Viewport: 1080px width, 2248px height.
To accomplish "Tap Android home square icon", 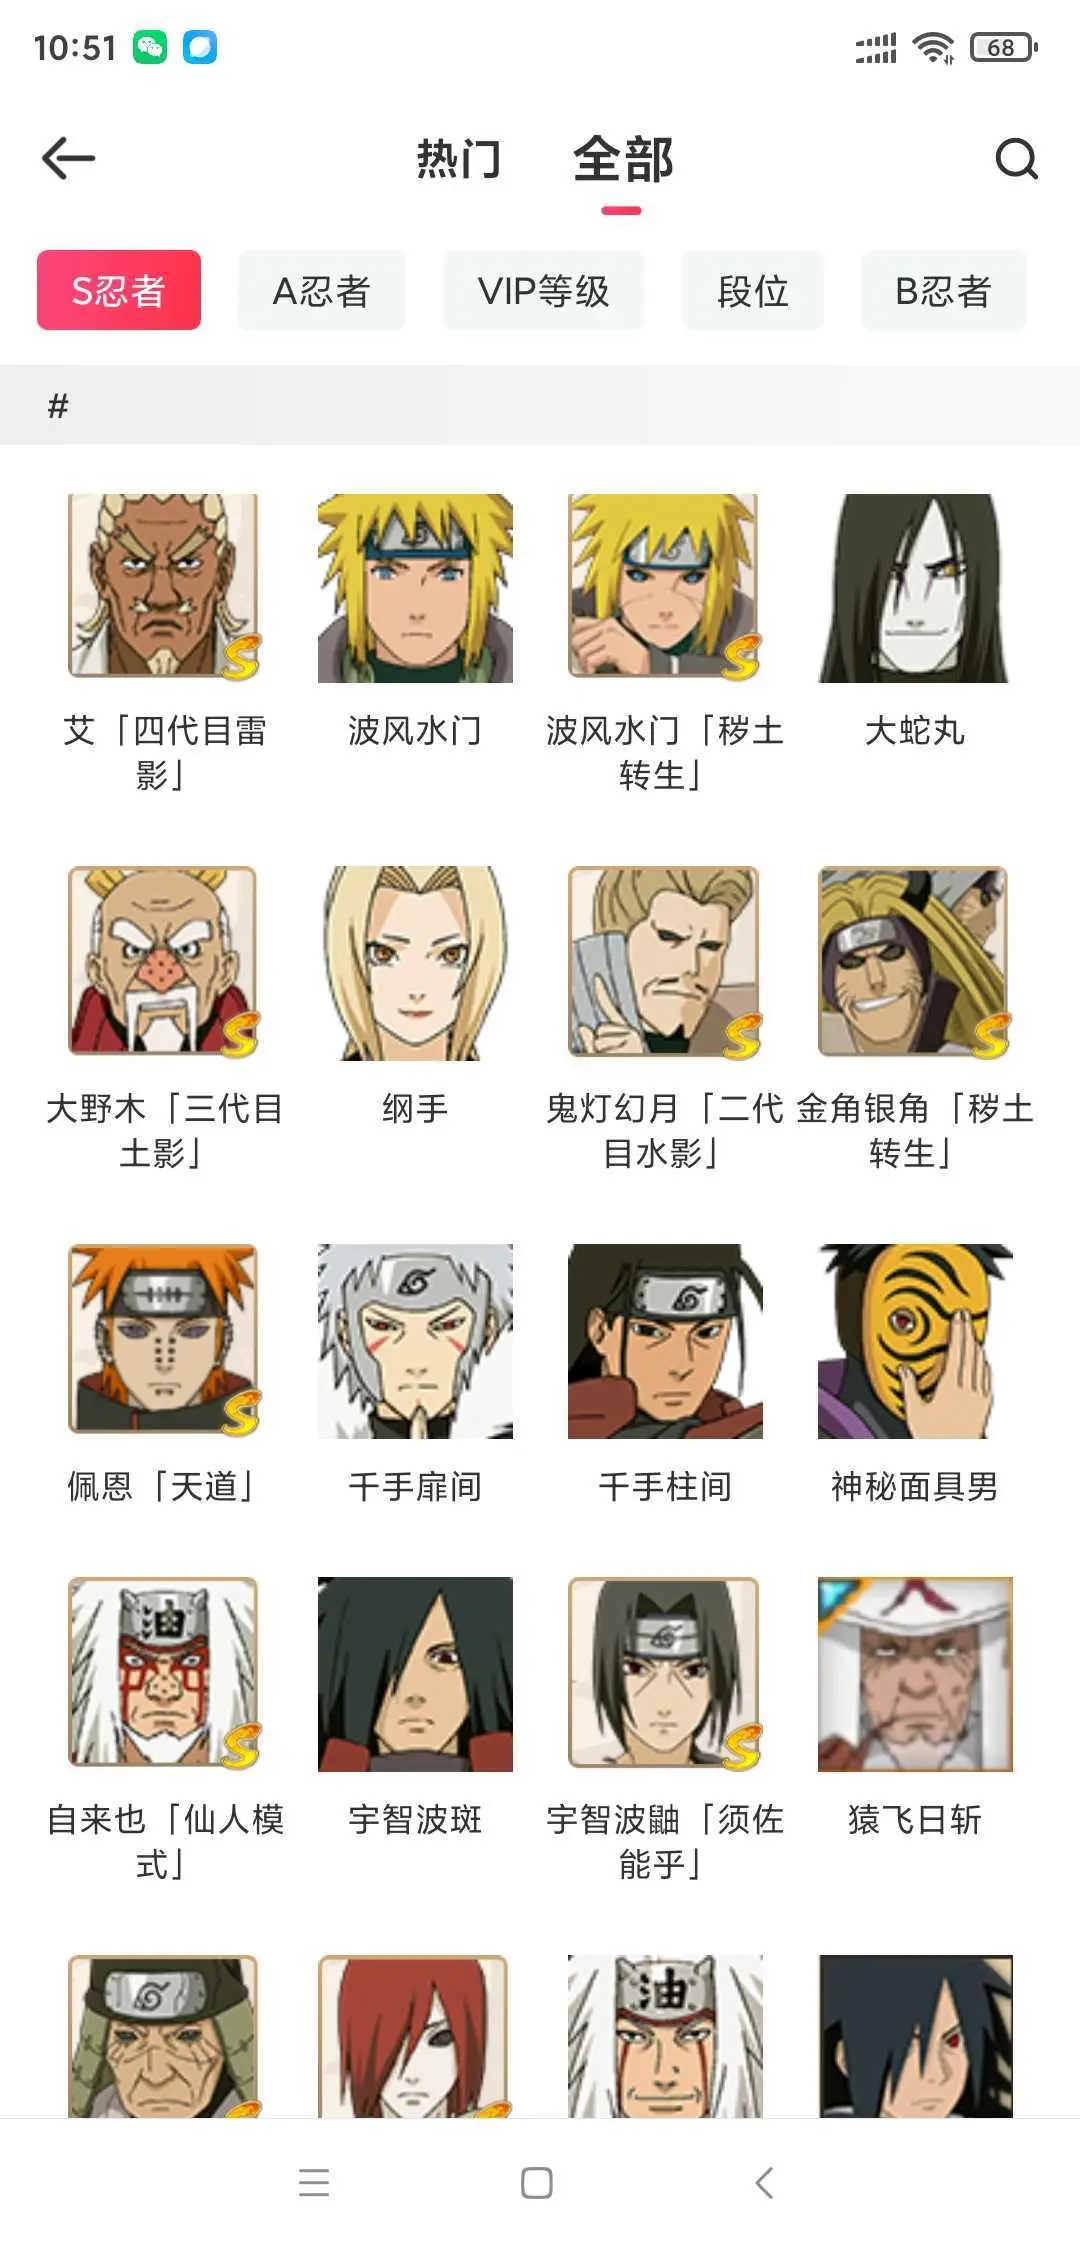I will click(537, 2182).
